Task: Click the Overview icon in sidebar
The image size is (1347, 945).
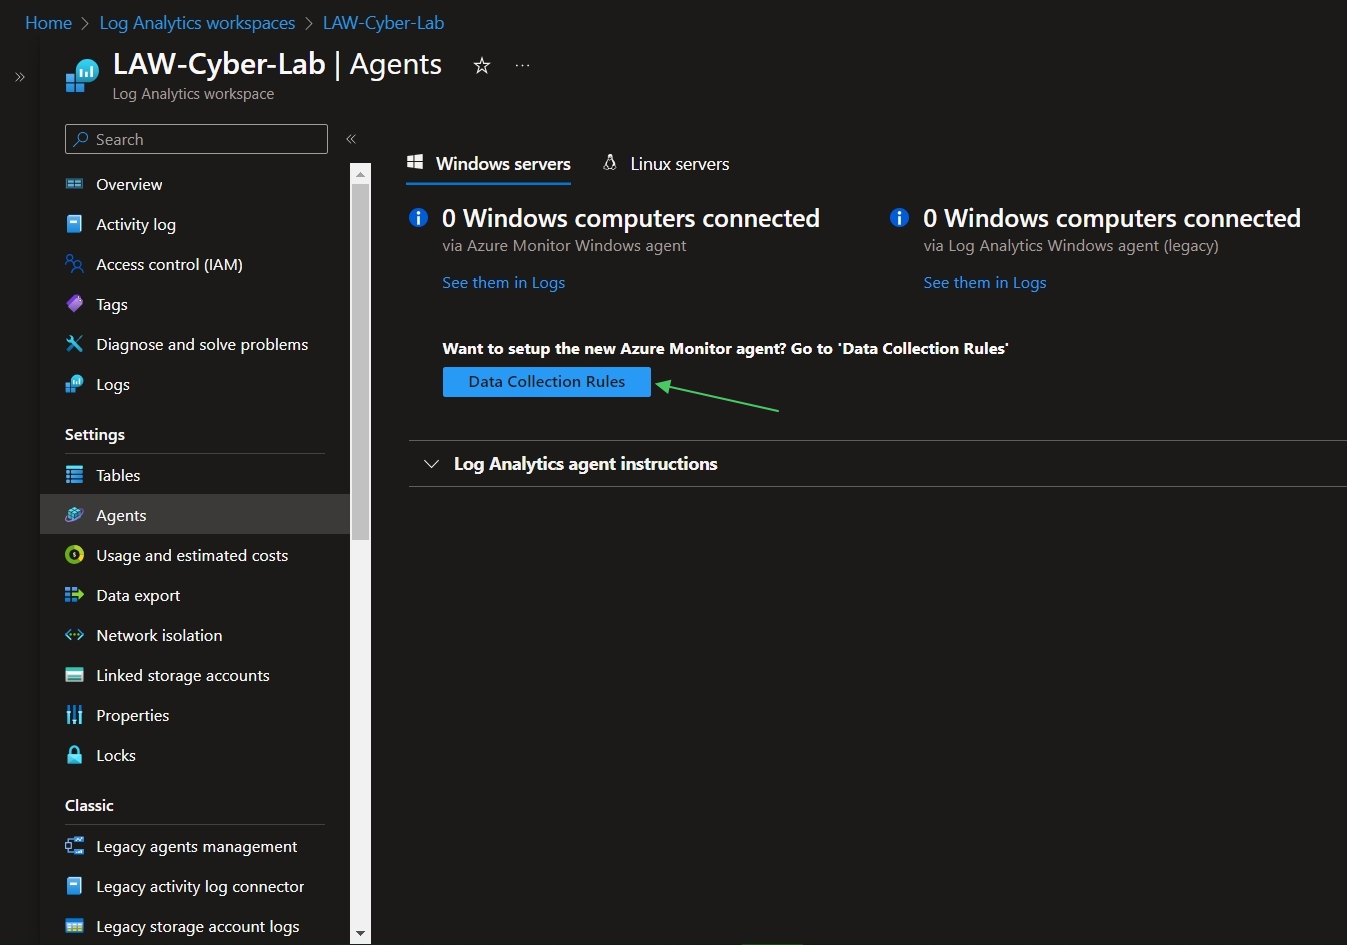Action: (x=74, y=184)
